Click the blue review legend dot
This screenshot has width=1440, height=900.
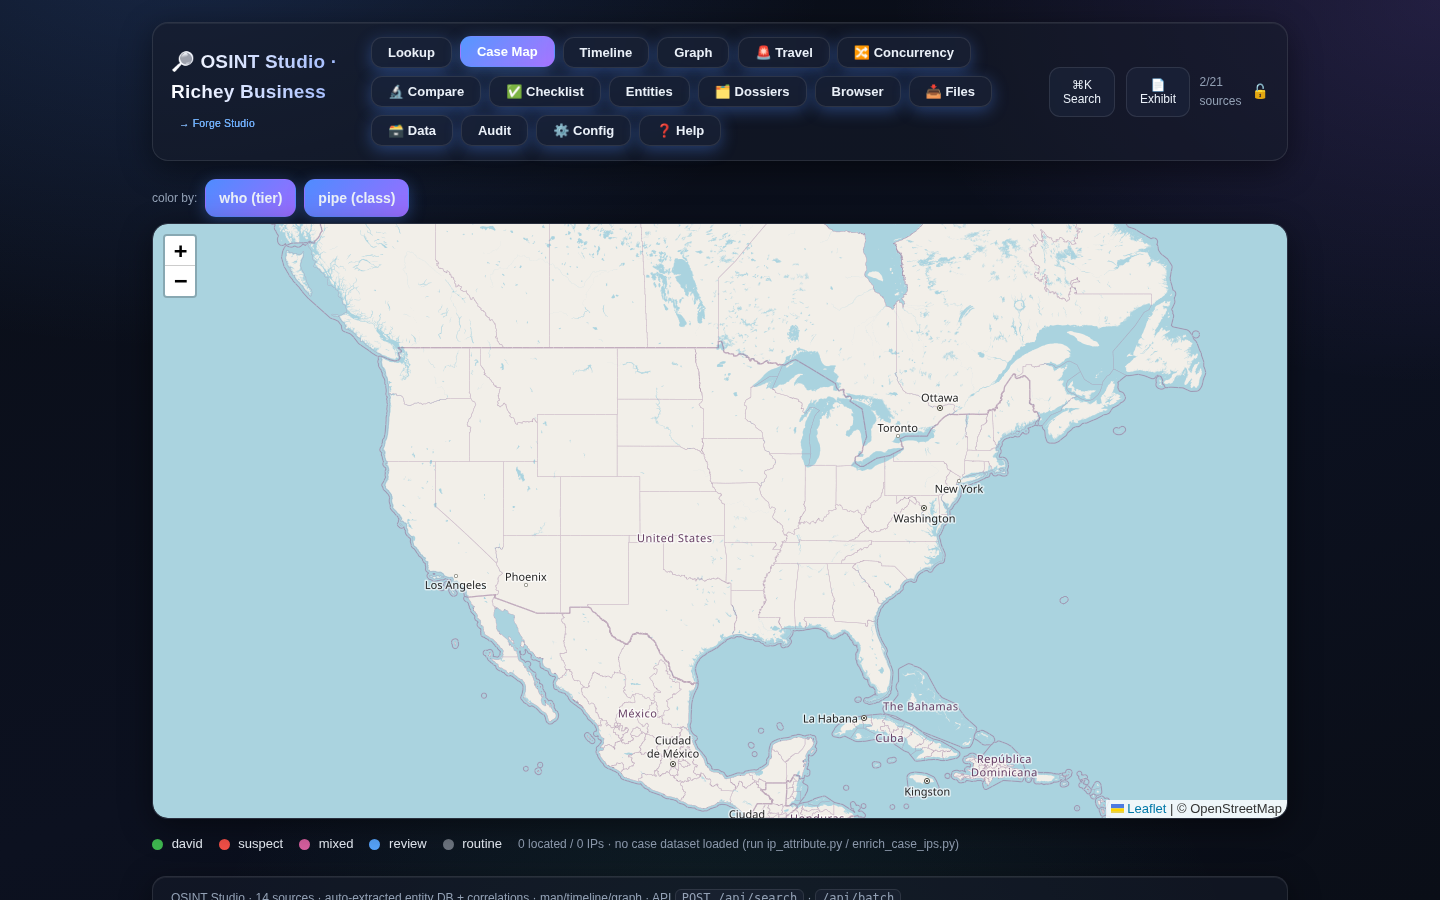coord(374,844)
